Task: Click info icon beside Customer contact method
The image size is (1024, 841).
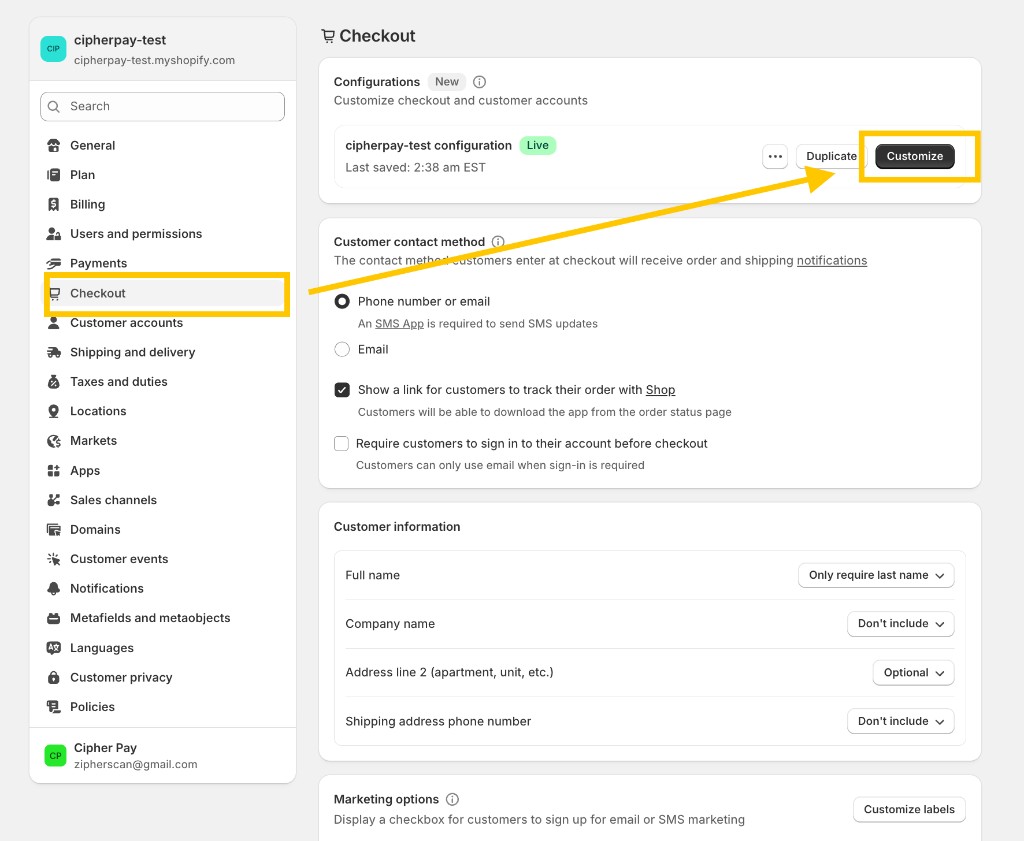Action: (498, 242)
